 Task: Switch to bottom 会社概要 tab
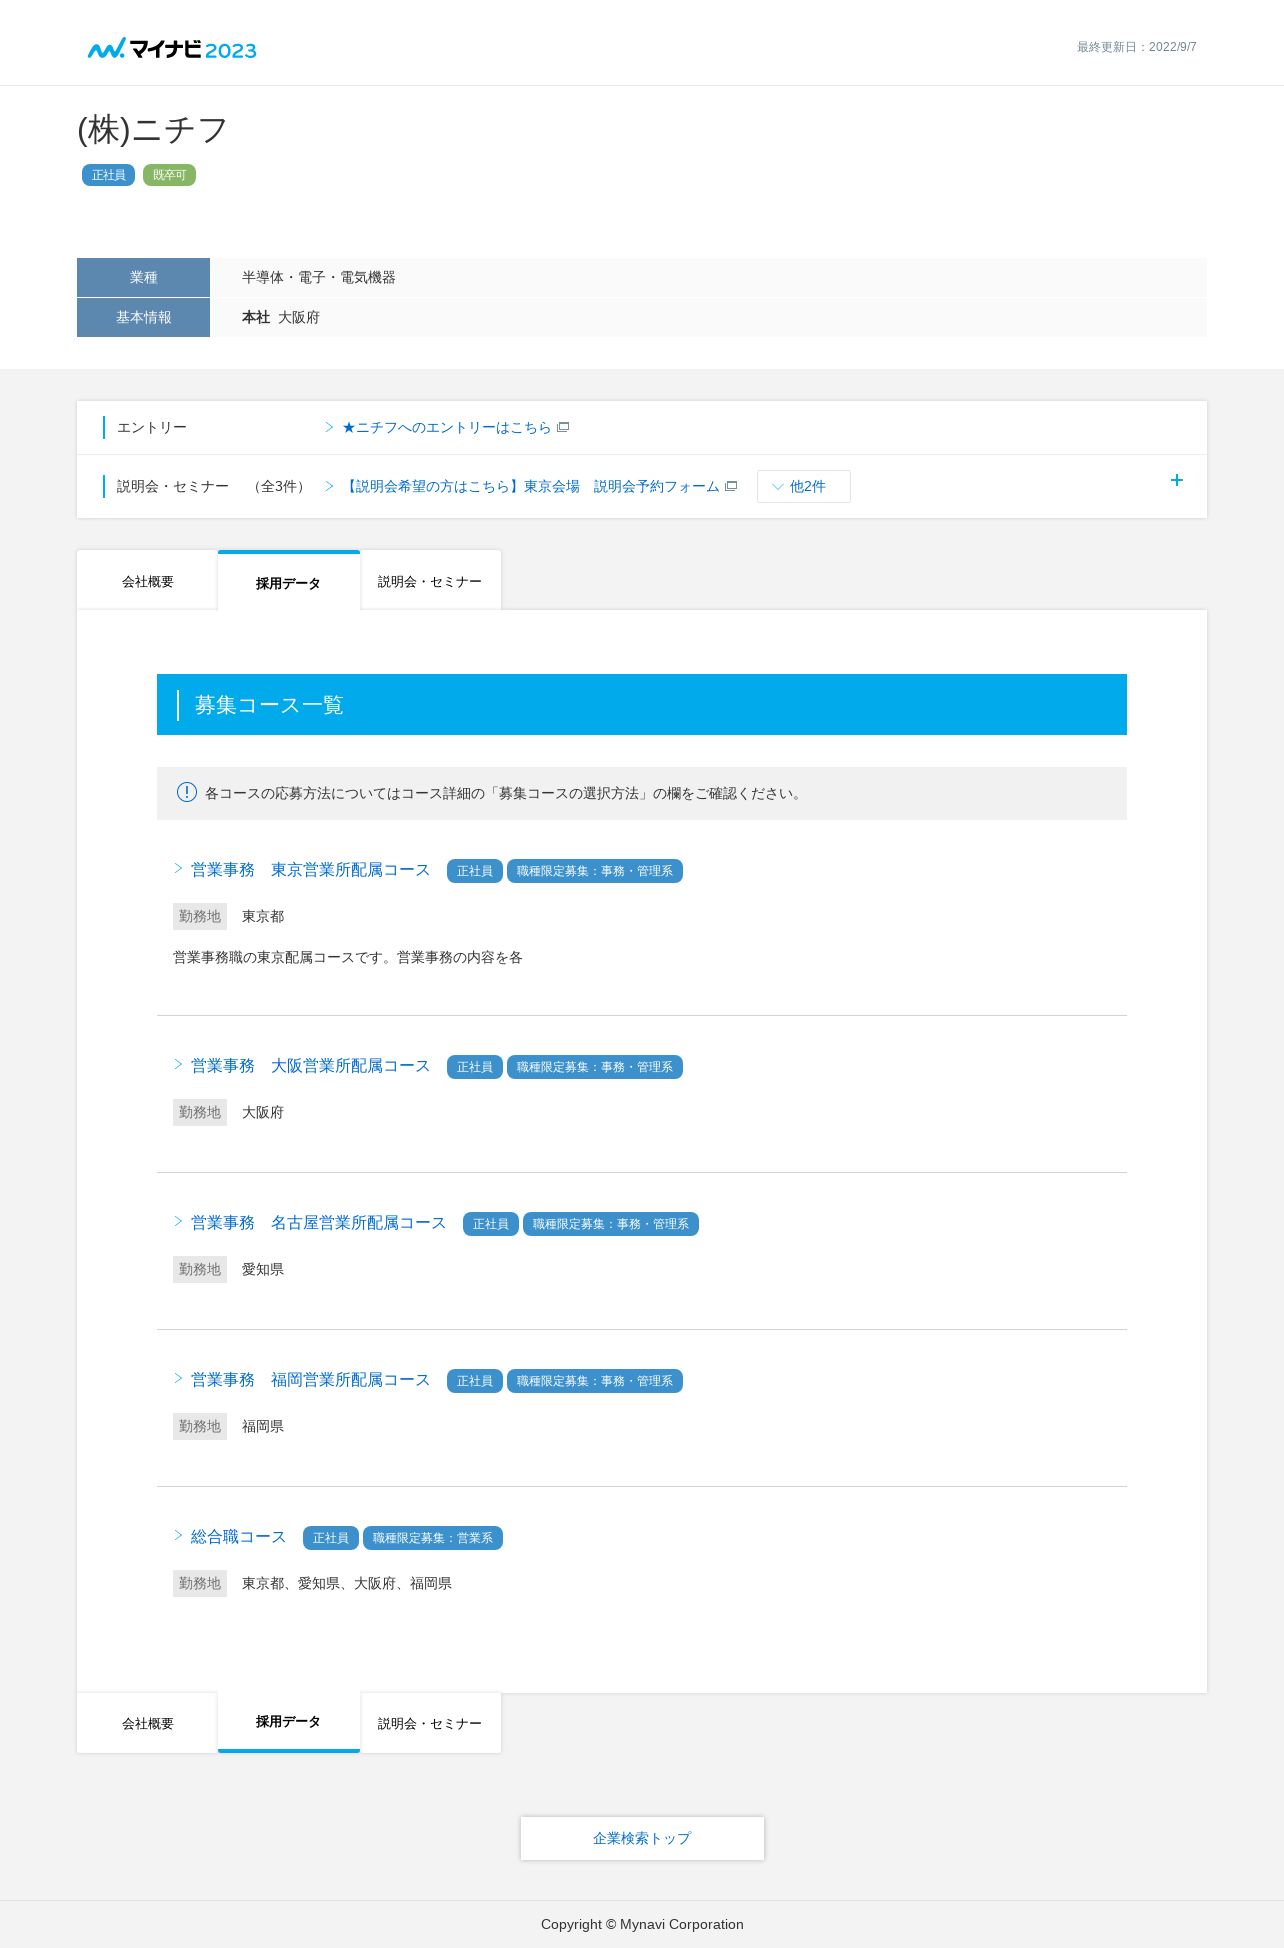point(147,1723)
